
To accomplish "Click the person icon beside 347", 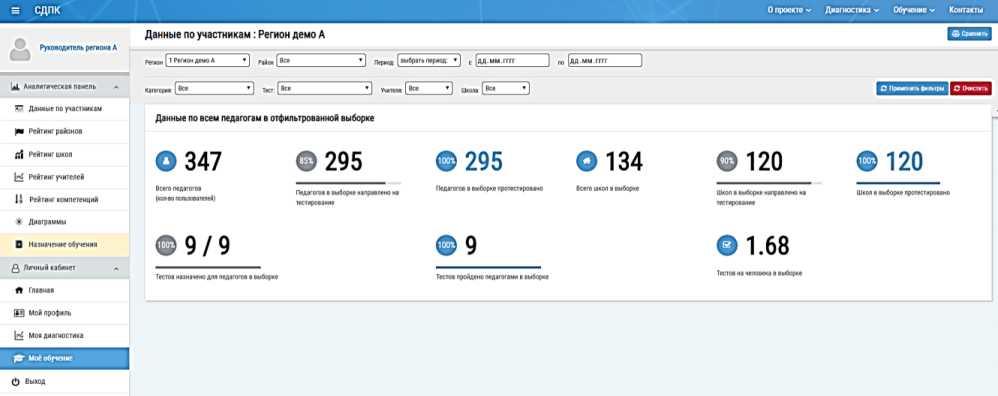I will (165, 162).
